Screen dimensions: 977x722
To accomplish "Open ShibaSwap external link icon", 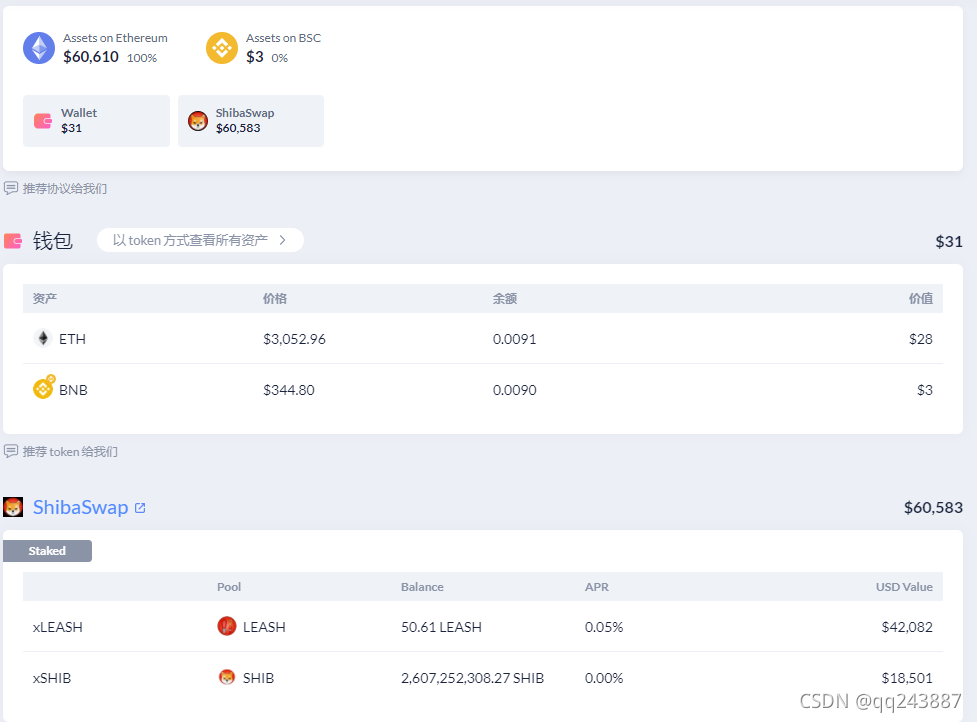I will 140,508.
